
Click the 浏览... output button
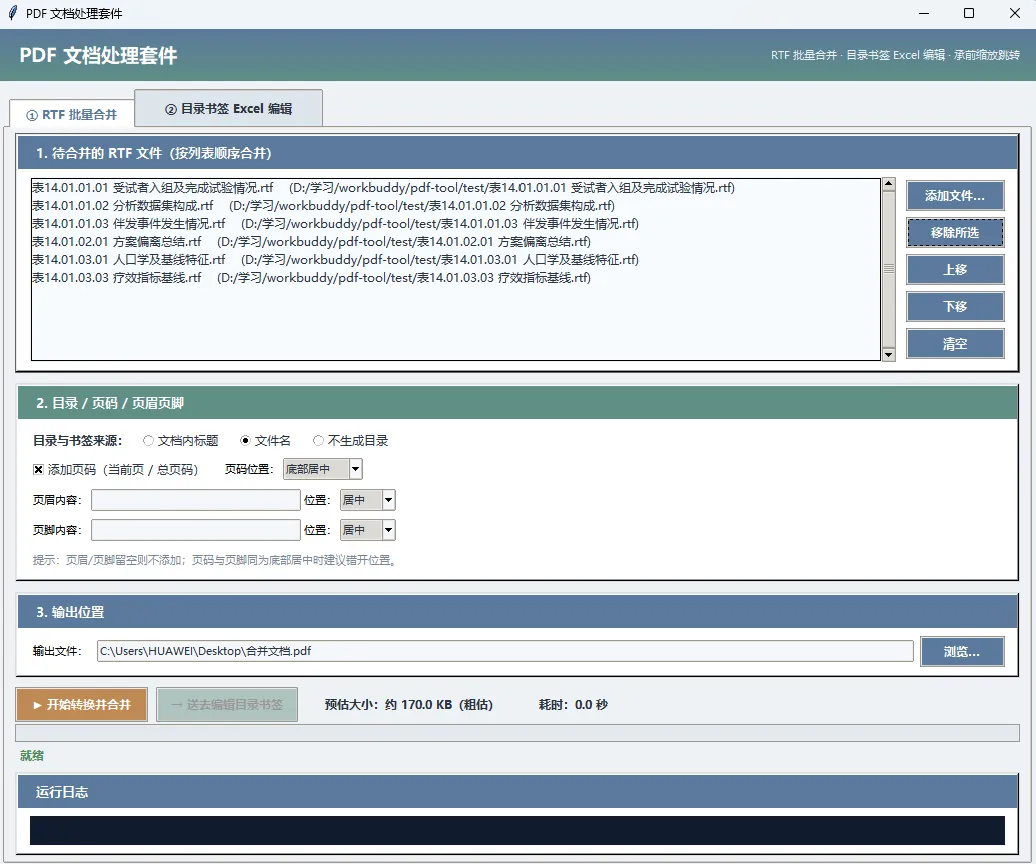pos(962,651)
